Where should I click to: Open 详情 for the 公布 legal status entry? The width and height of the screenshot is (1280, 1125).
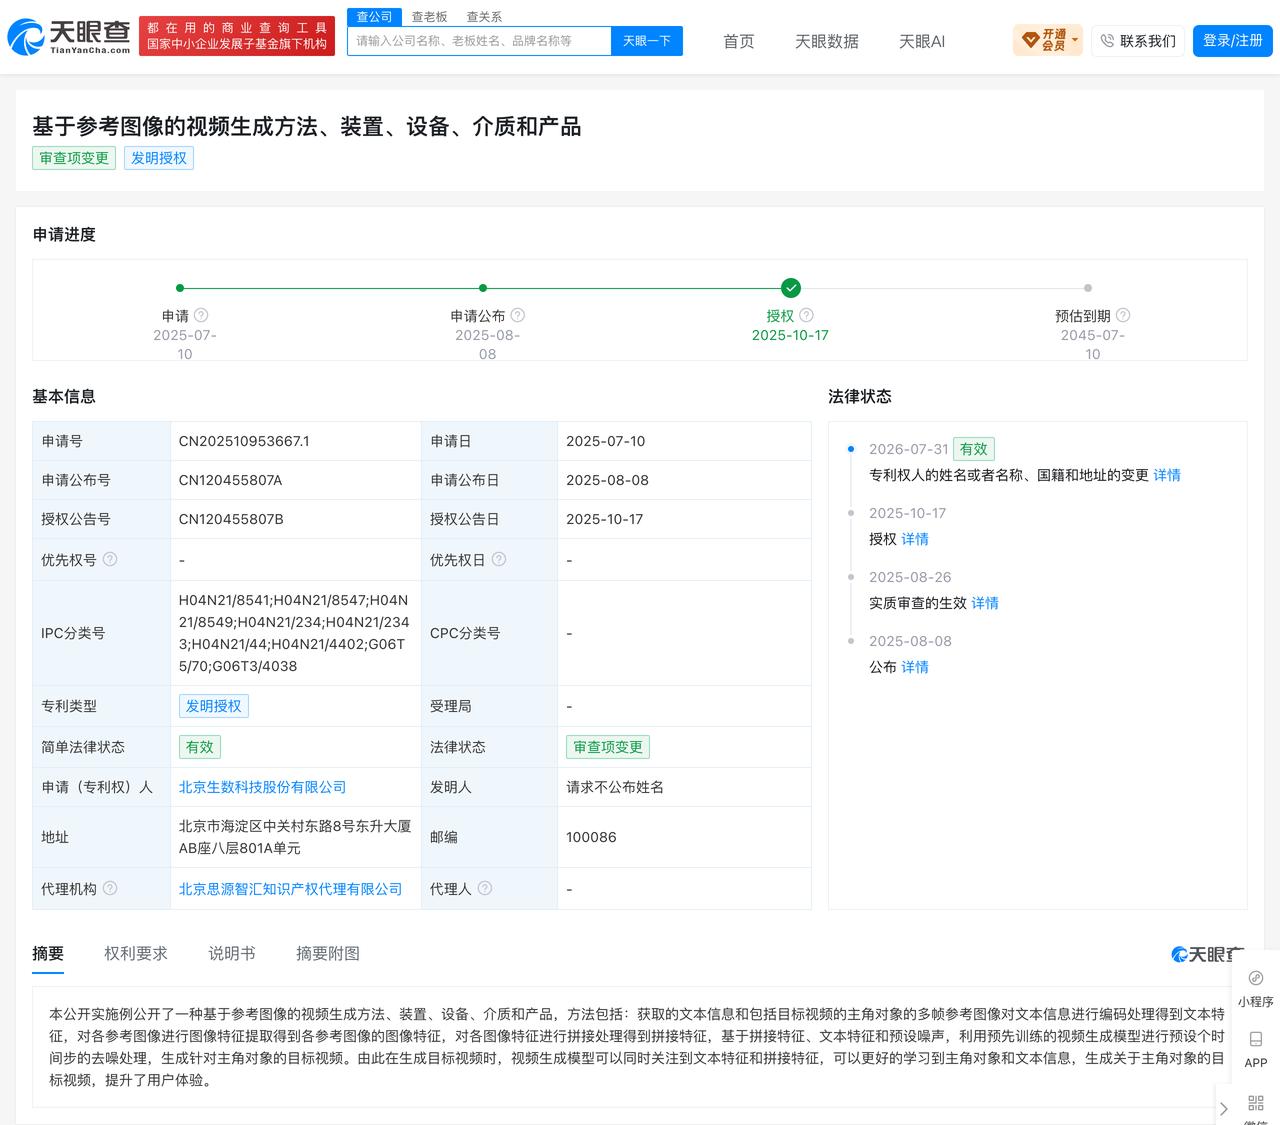pyautogui.click(x=915, y=667)
